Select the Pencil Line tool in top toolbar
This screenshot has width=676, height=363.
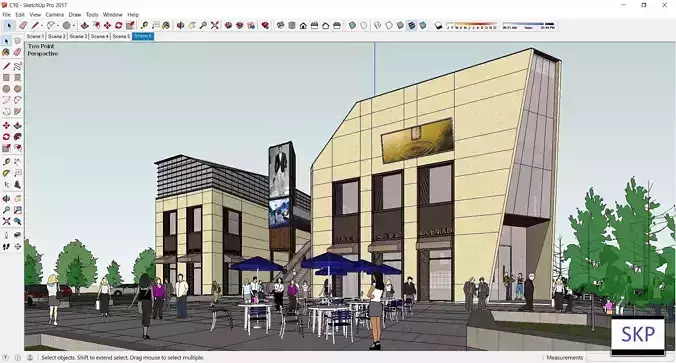point(35,25)
